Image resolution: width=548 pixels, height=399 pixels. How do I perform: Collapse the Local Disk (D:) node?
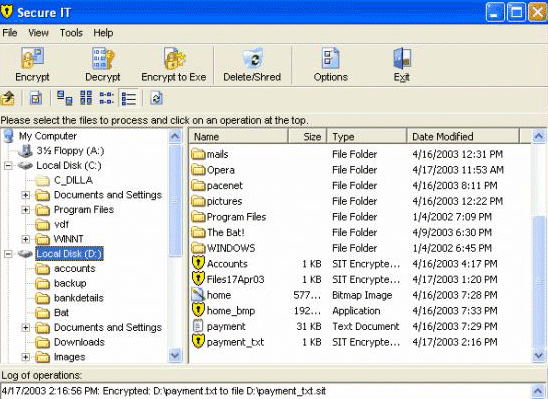[8, 254]
